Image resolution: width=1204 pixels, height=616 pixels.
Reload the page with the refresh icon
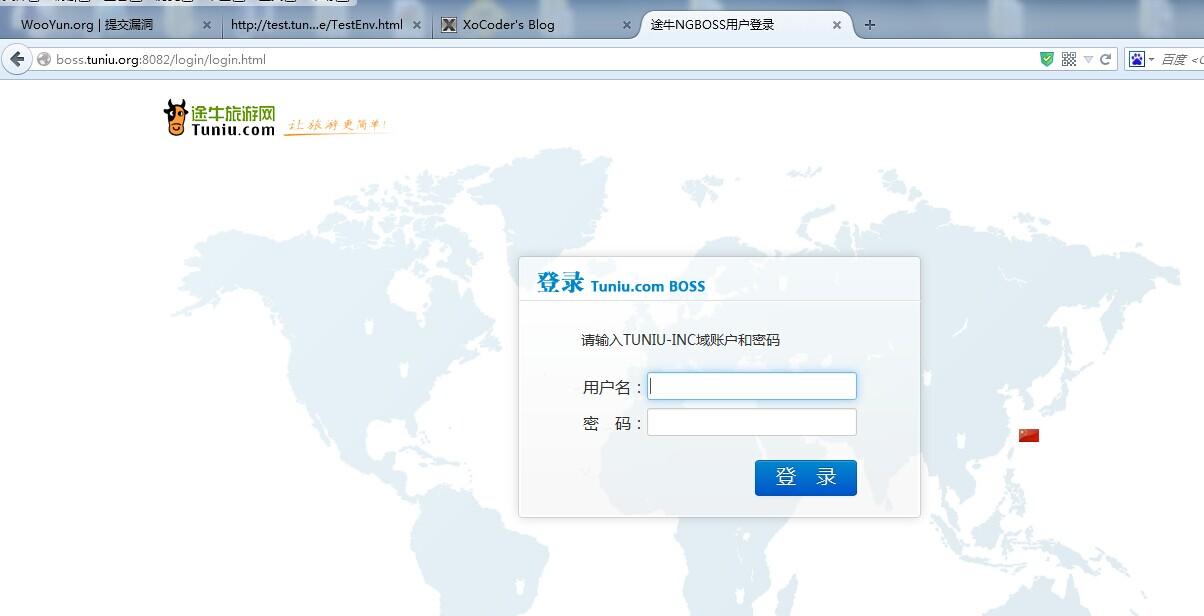[x=1106, y=59]
